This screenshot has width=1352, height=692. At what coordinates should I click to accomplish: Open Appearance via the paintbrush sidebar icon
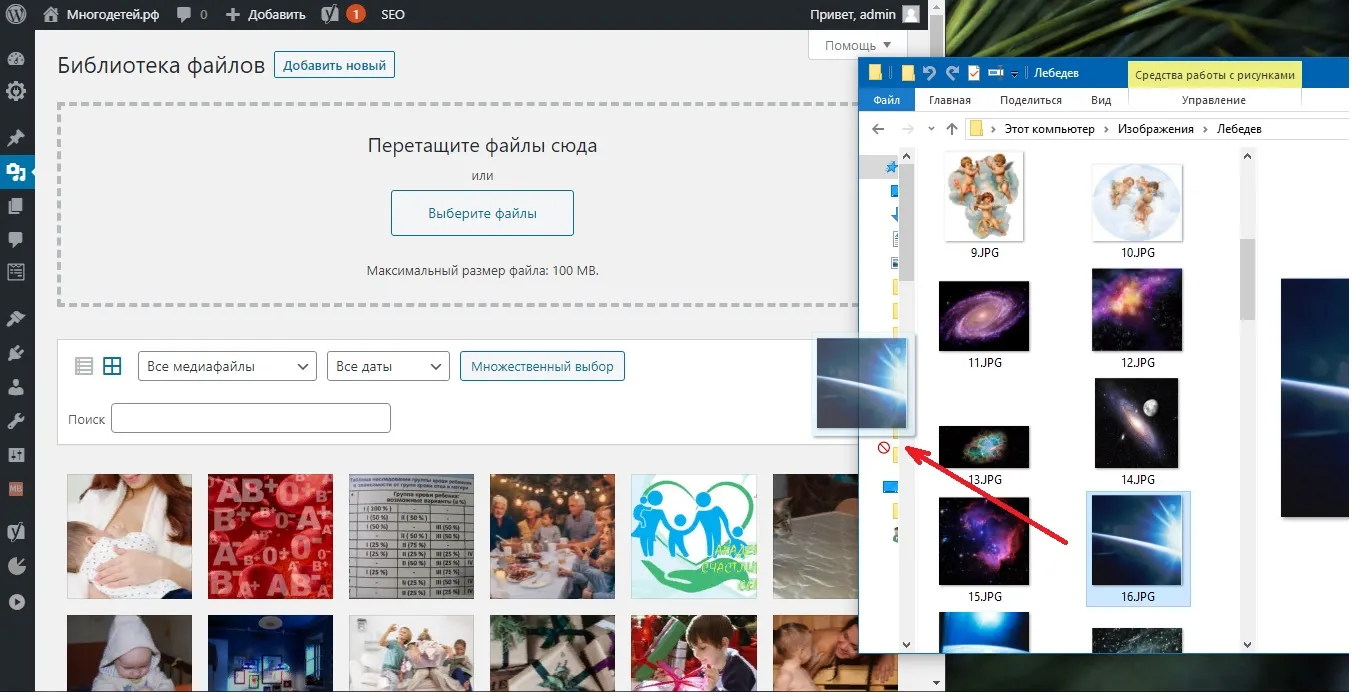16,319
